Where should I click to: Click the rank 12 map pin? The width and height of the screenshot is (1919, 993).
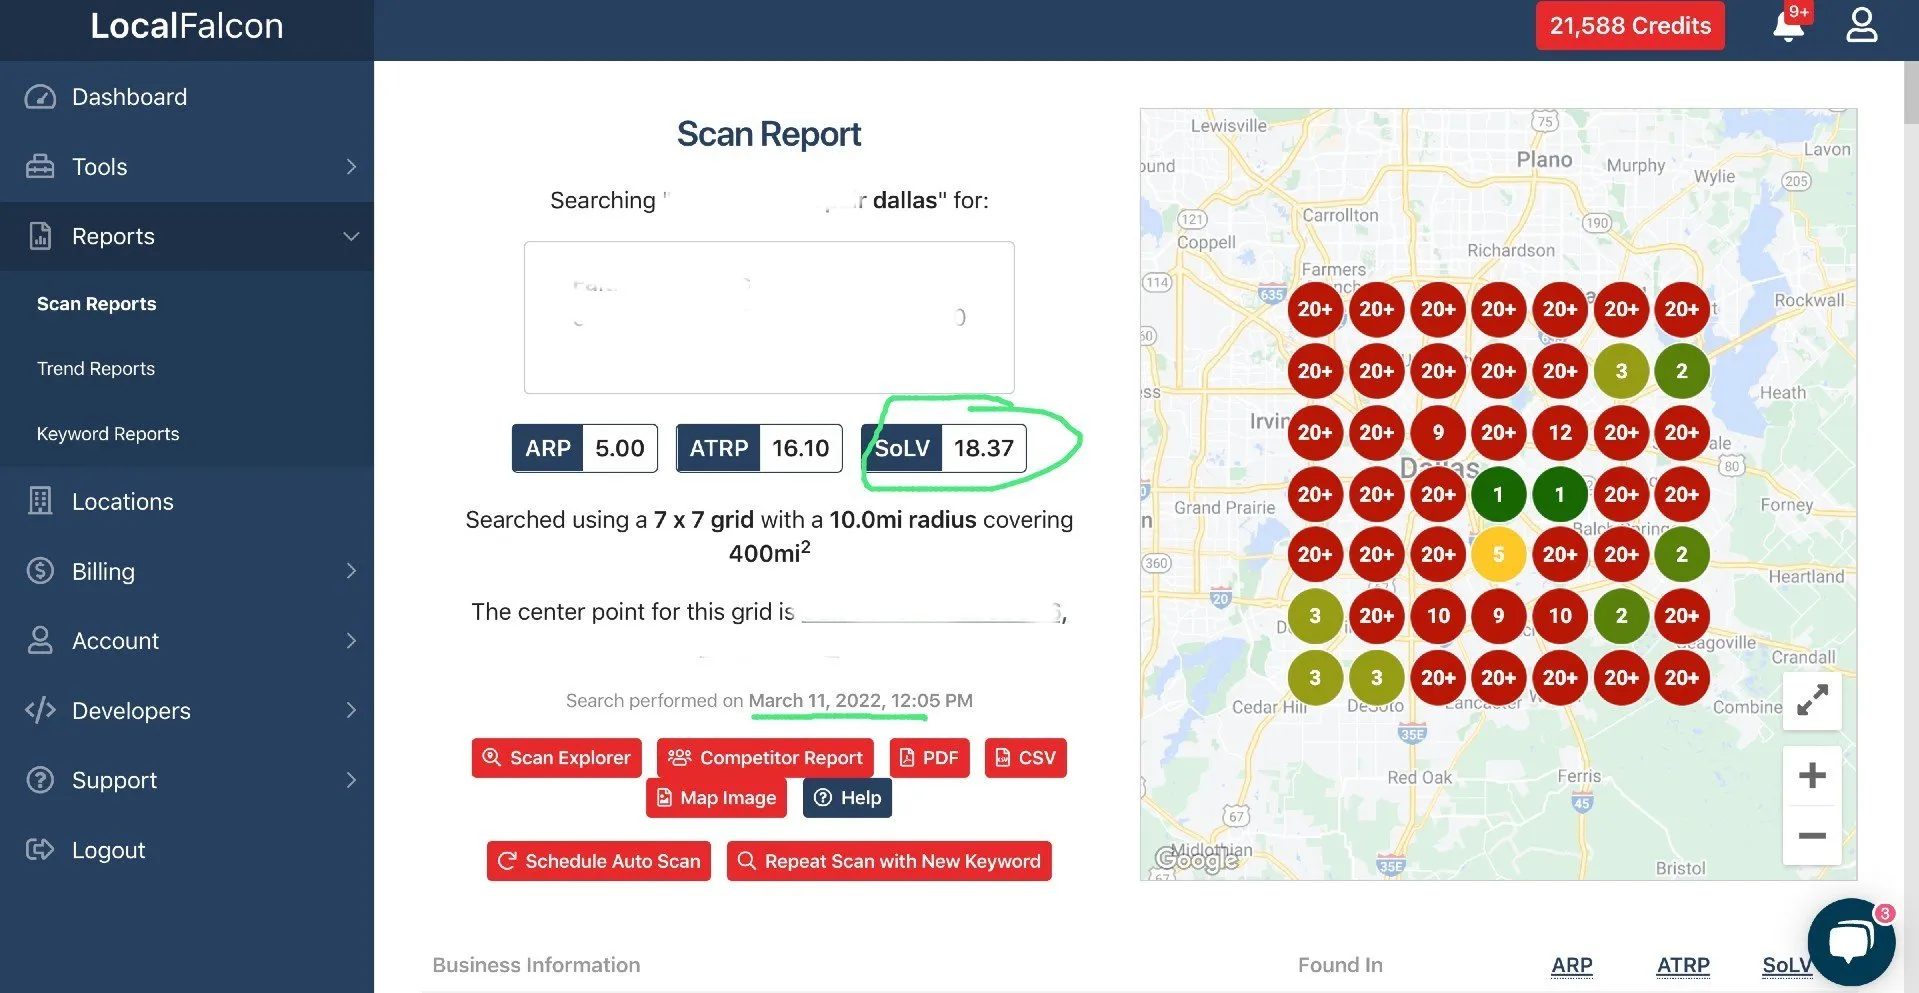coord(1560,432)
